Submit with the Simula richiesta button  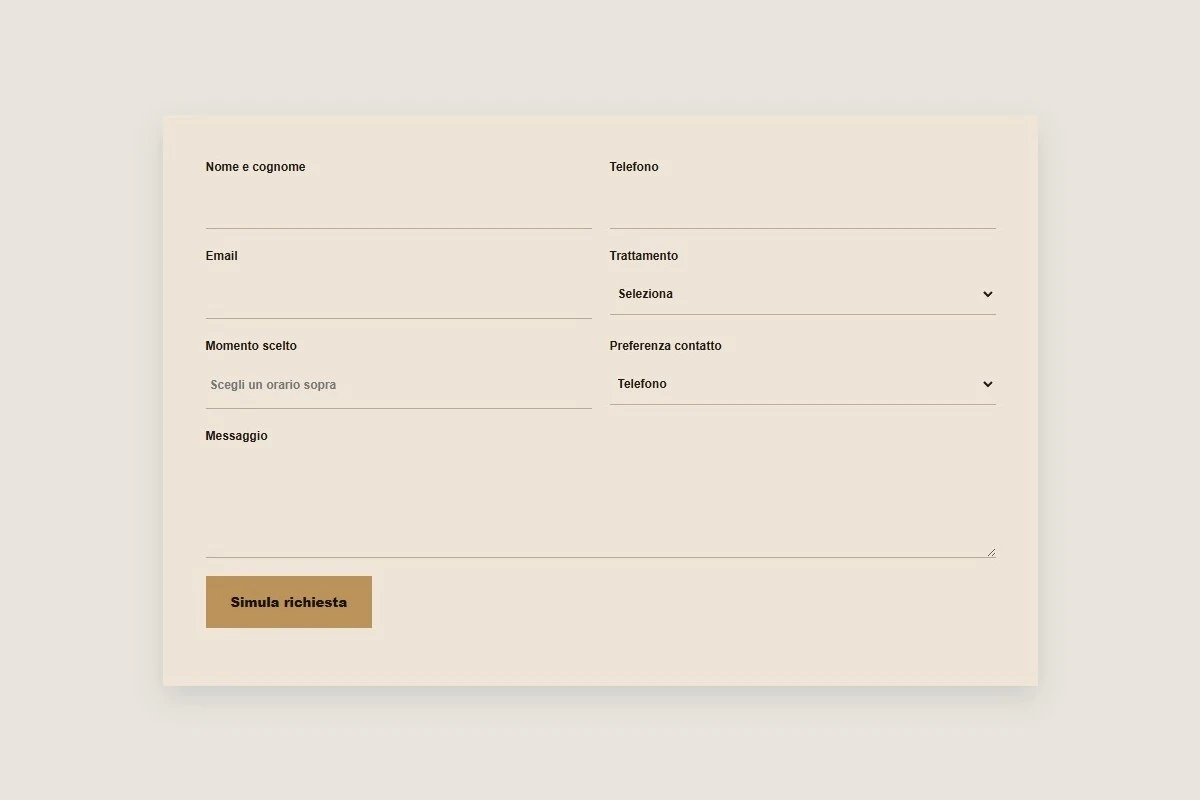[x=289, y=602]
